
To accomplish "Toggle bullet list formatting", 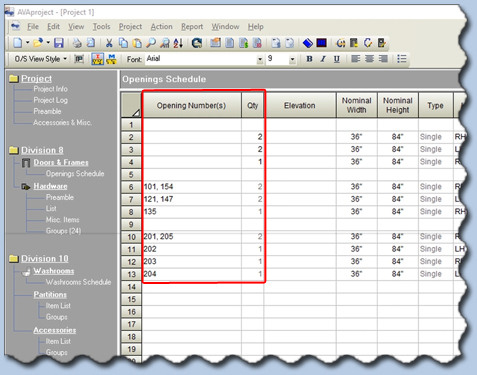I will (x=402, y=59).
